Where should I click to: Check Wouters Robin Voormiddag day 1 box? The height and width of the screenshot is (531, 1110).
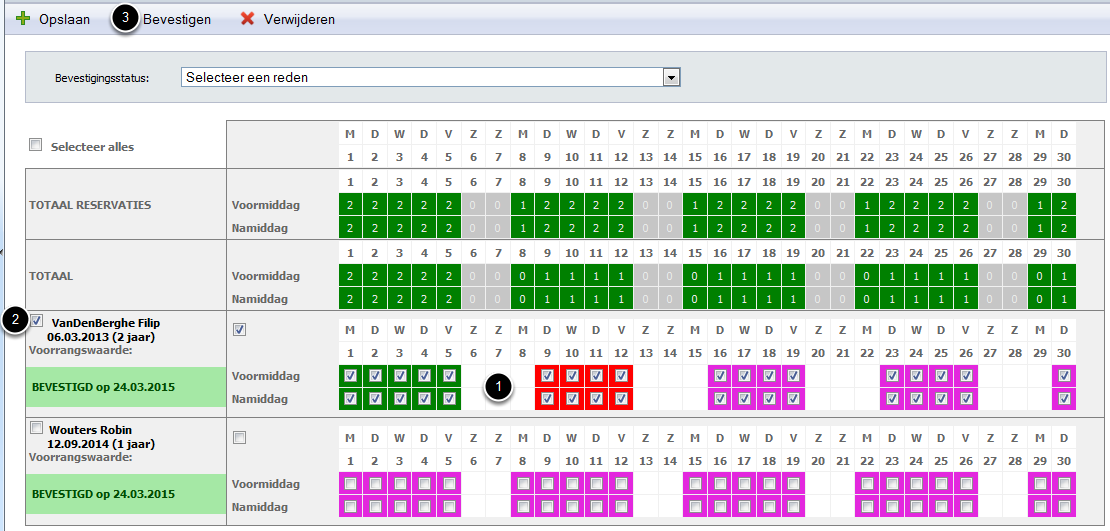tap(349, 483)
